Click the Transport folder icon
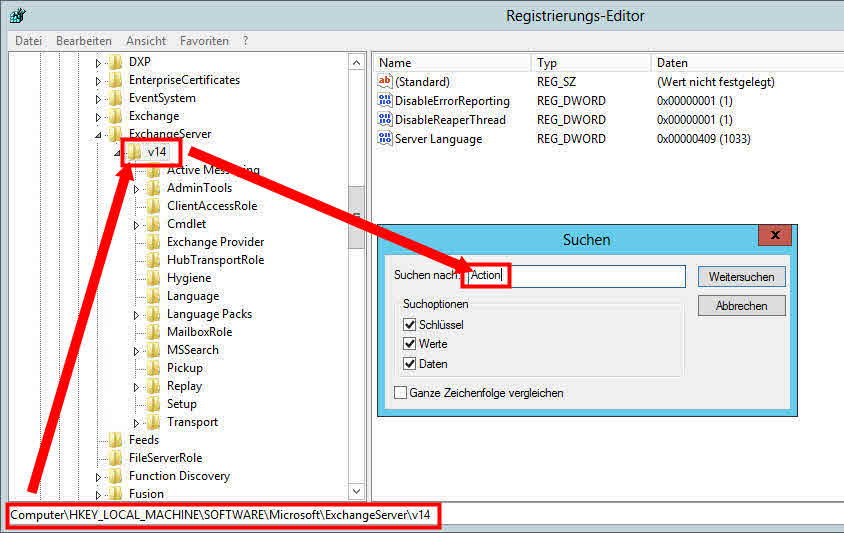Screen dimensions: 844x533 153,422
